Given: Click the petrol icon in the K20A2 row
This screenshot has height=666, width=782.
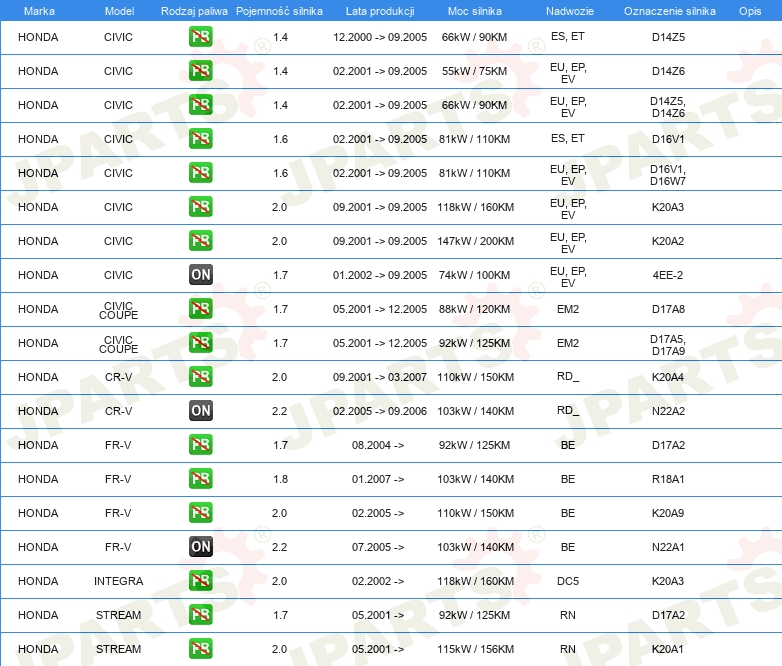Looking at the screenshot, I should [200, 240].
